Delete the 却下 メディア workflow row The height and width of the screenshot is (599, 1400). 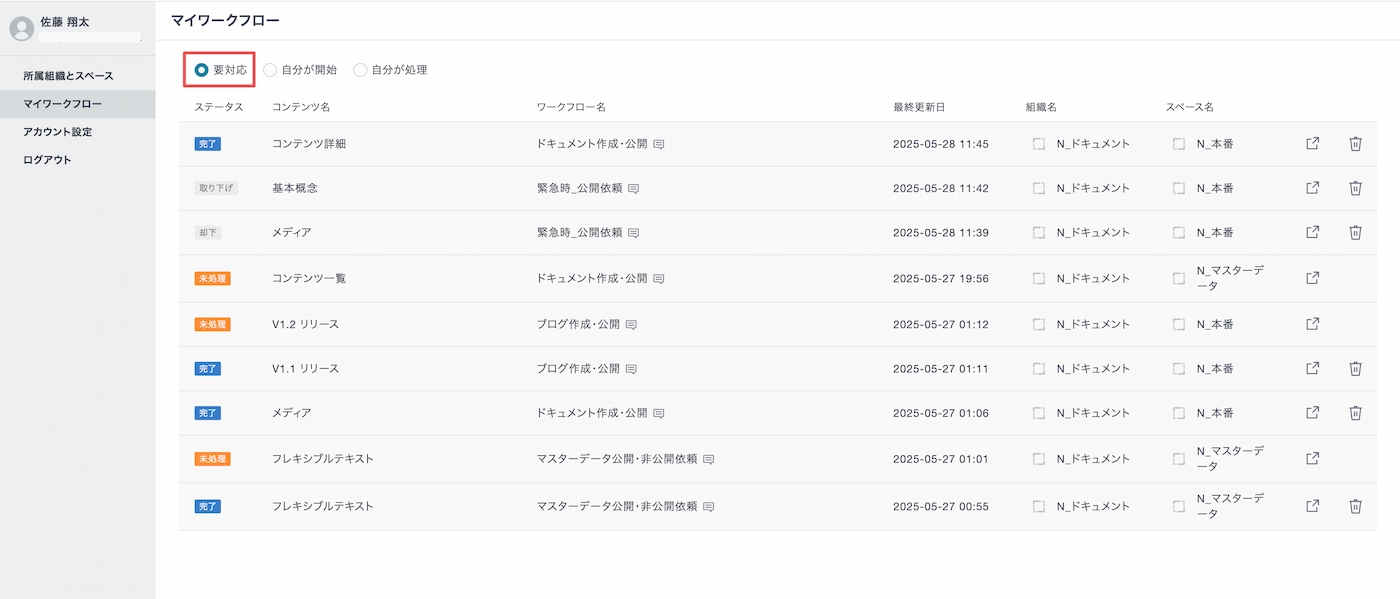click(x=1355, y=232)
